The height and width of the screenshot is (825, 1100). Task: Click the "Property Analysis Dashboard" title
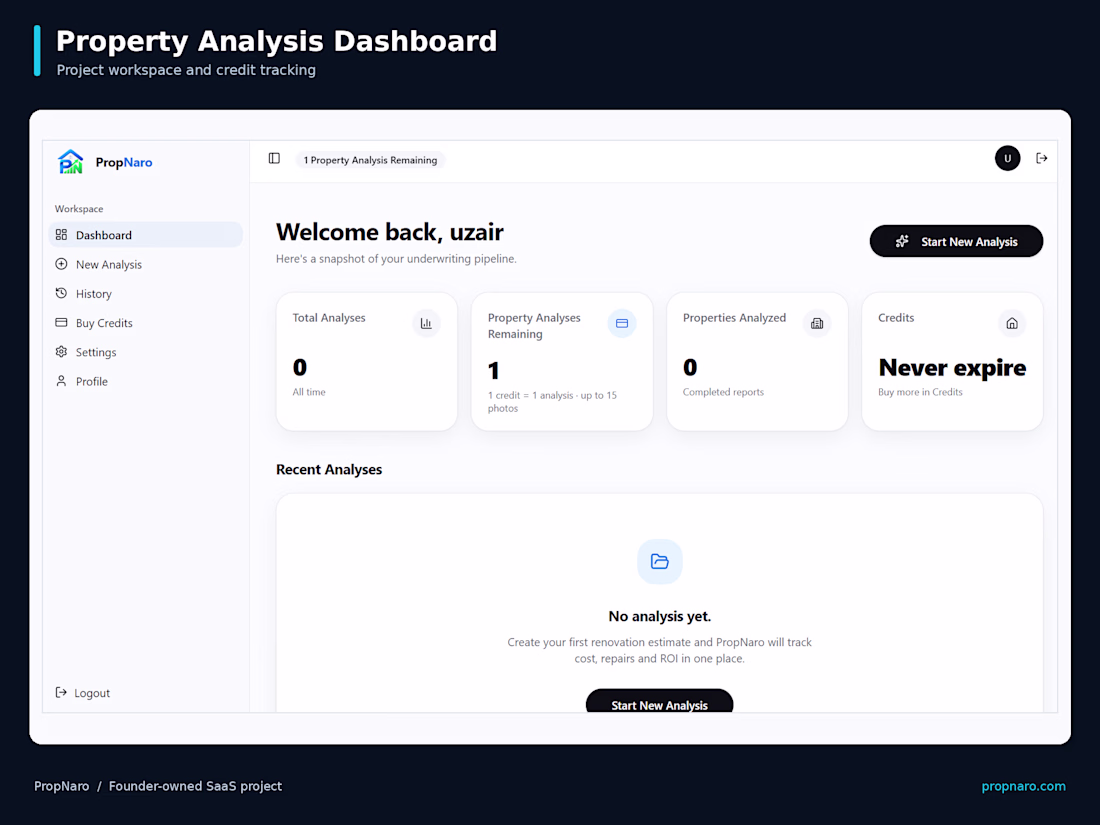click(x=276, y=41)
